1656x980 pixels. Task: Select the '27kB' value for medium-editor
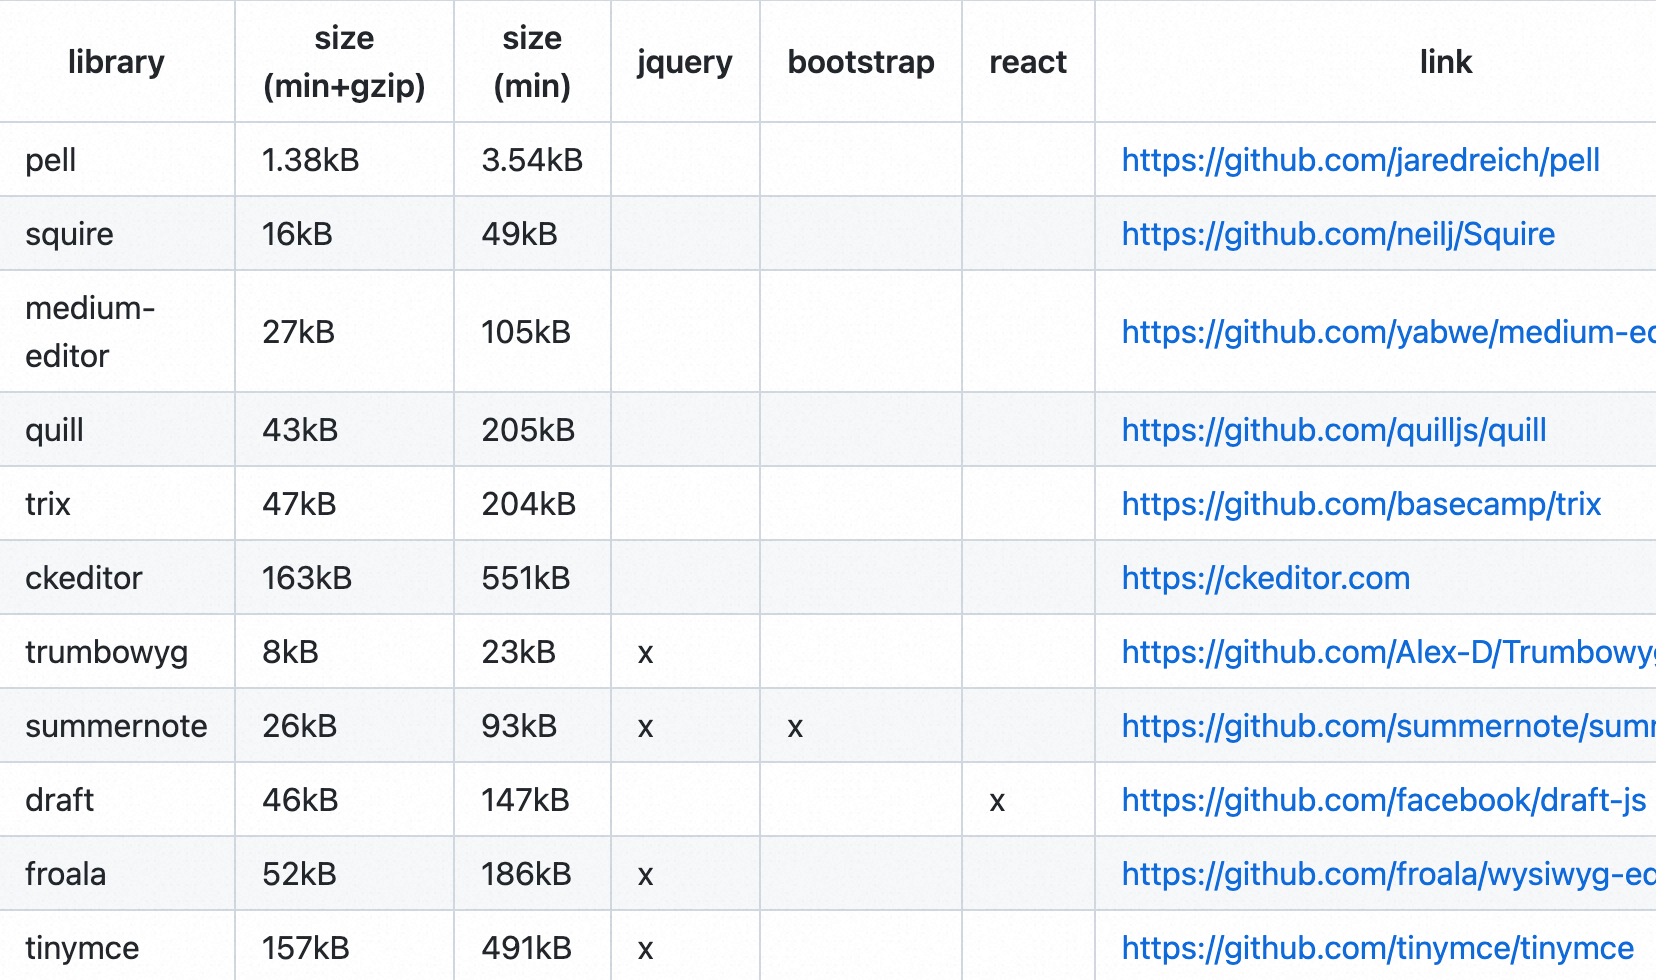click(x=298, y=332)
